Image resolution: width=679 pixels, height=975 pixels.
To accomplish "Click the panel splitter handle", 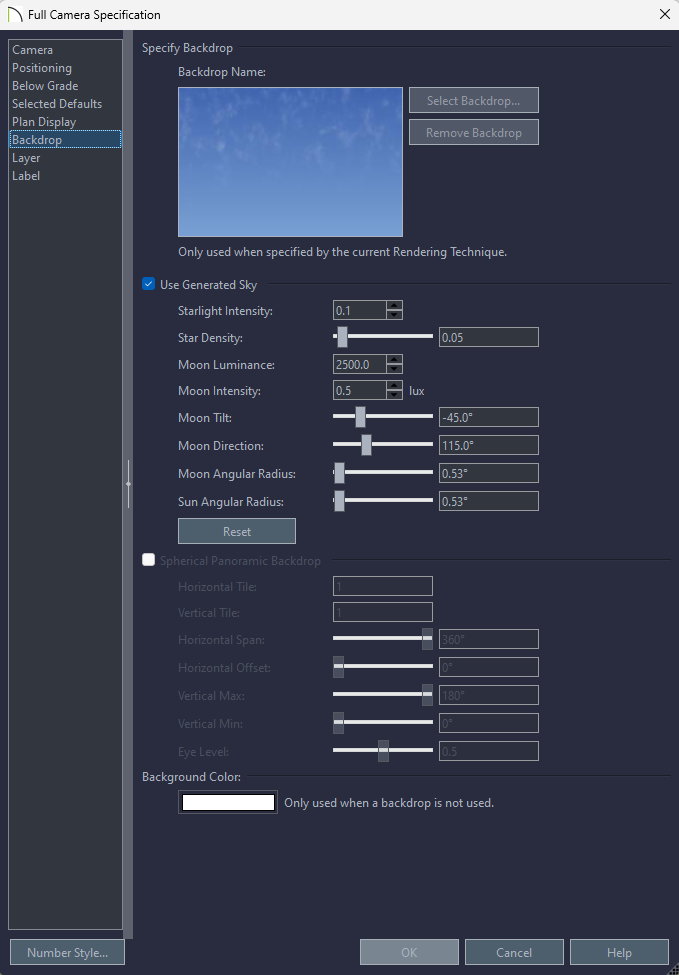I will tap(128, 484).
